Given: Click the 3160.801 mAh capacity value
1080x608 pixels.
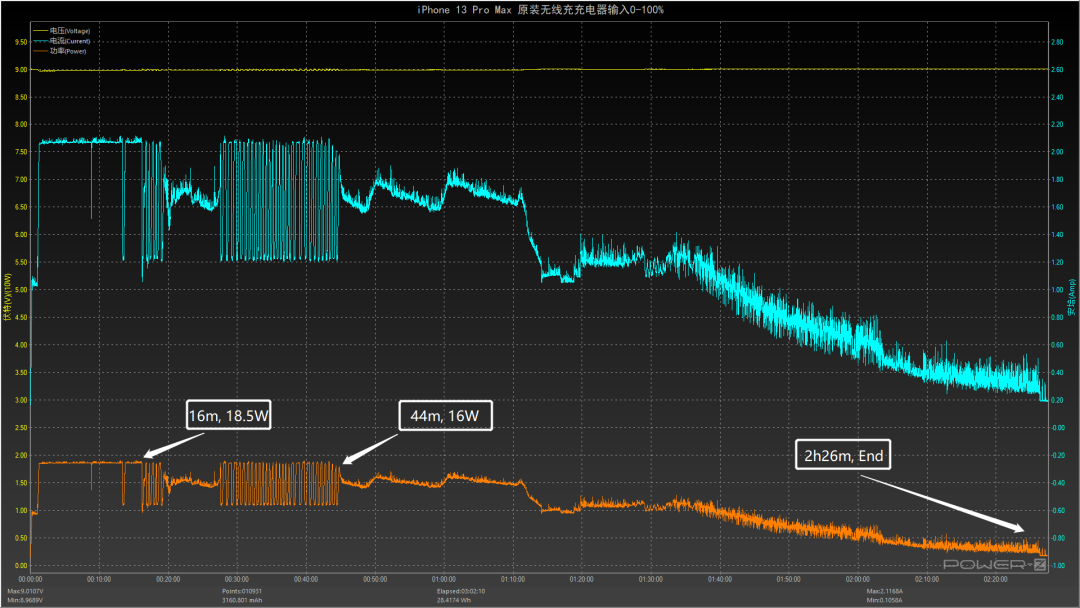Looking at the screenshot, I should (x=242, y=600).
